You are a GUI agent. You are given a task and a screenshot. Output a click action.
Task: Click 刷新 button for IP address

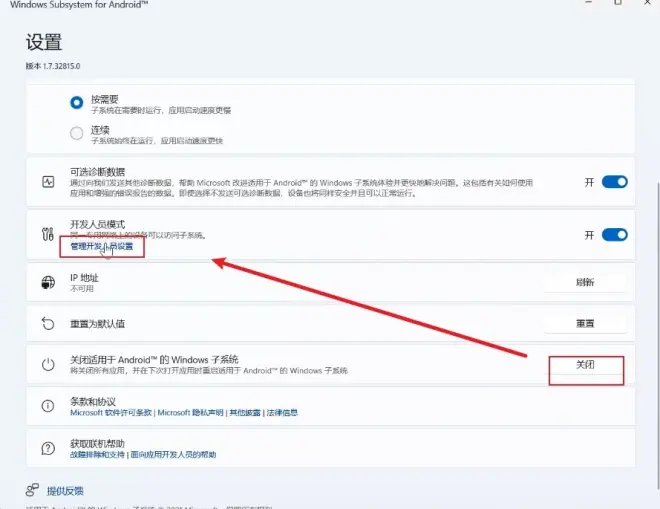tap(585, 282)
